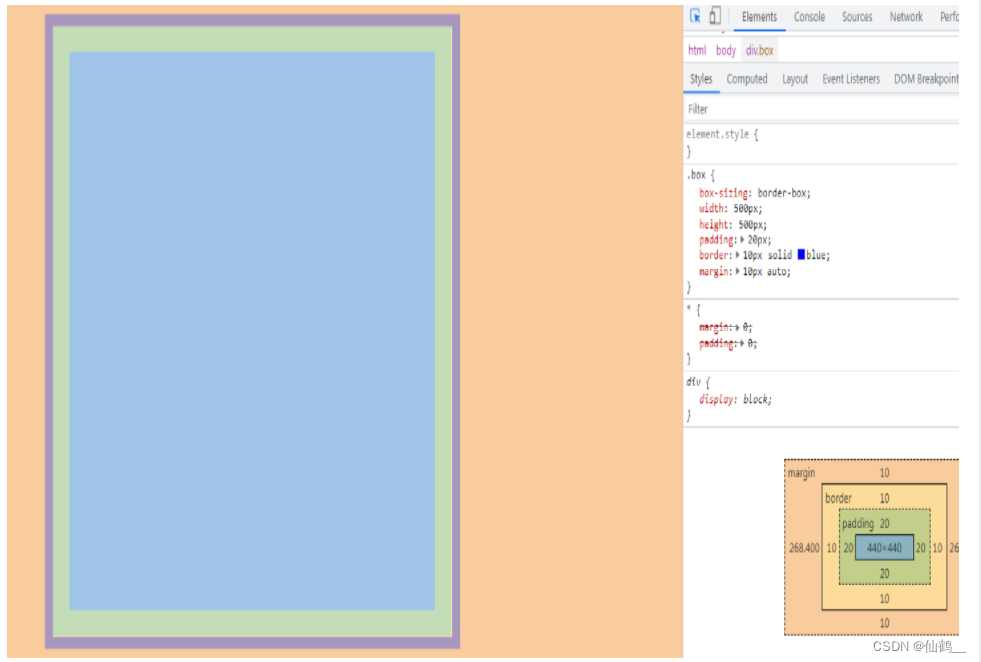This screenshot has height=662, width=981.
Task: Open the Sources panel
Action: [x=856, y=16]
